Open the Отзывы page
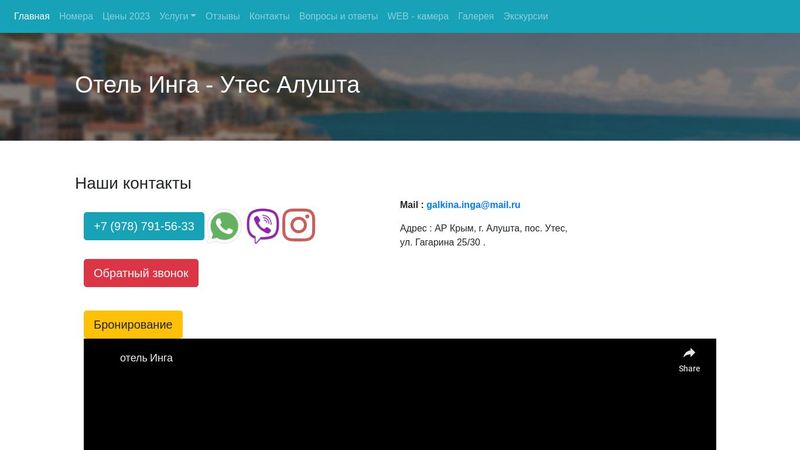800x450 pixels. coord(222,16)
